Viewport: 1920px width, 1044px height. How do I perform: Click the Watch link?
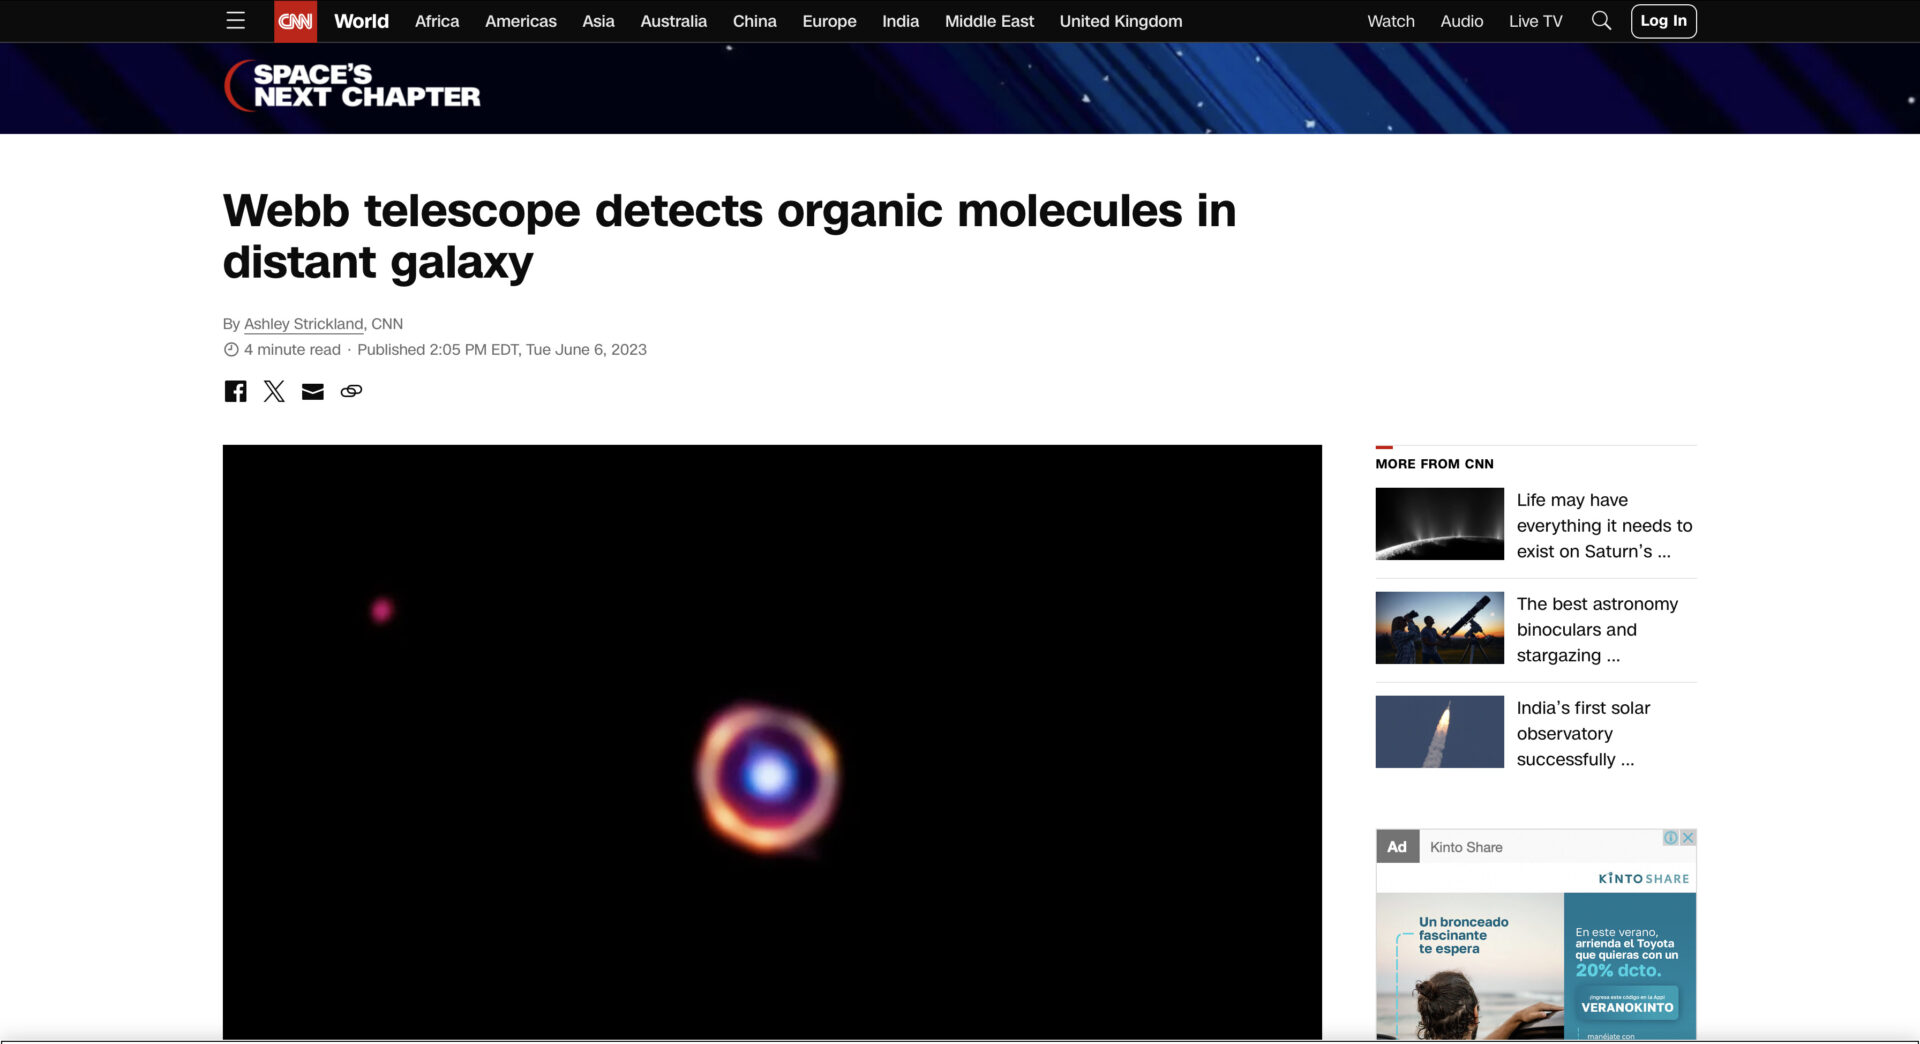tap(1391, 21)
